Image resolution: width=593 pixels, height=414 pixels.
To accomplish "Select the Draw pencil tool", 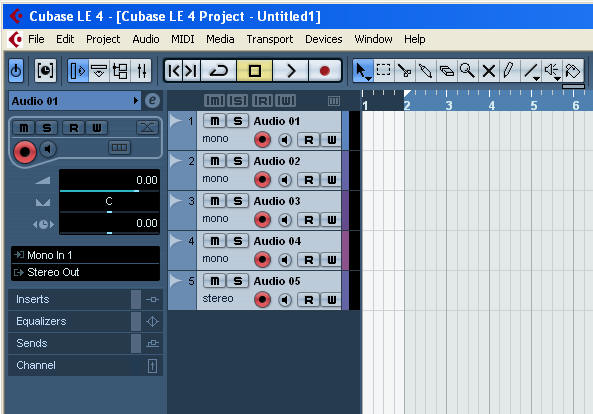I will (x=509, y=71).
